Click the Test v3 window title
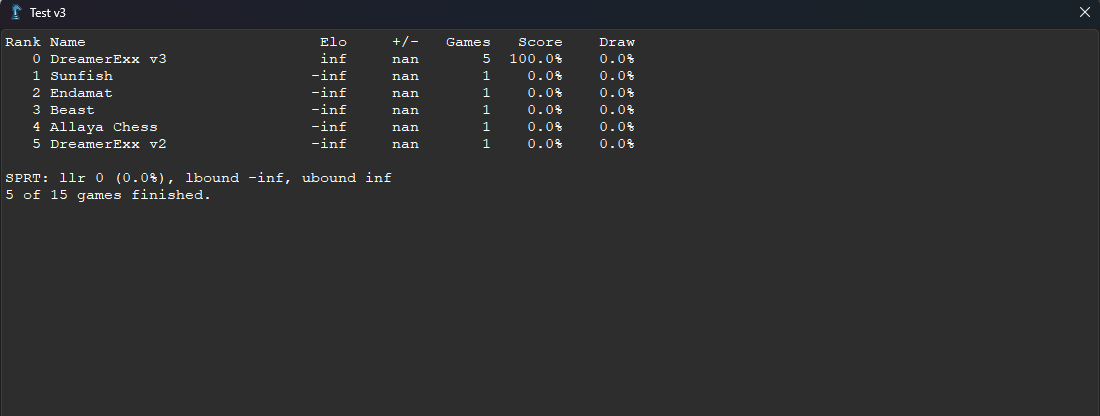Image resolution: width=1100 pixels, height=416 pixels. coord(48,13)
